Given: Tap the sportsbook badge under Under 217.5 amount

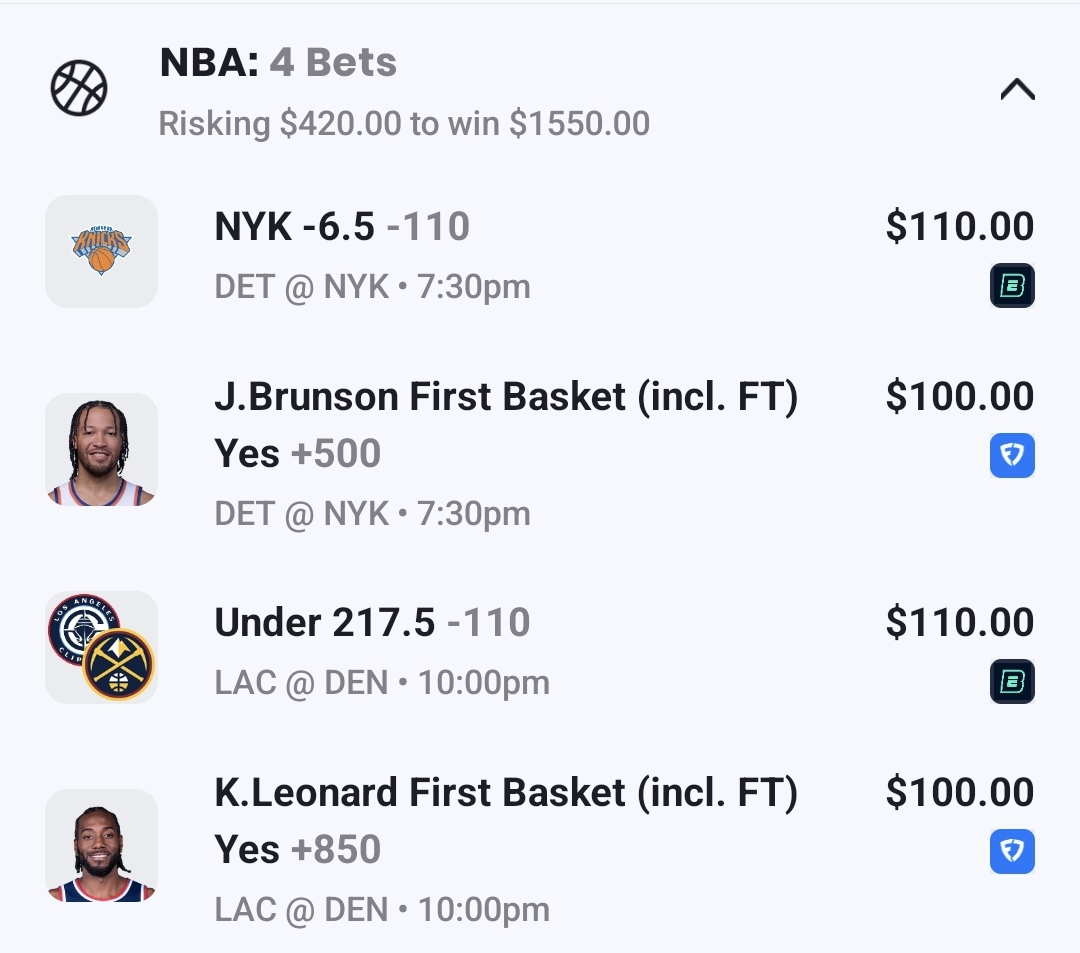Looking at the screenshot, I should 1012,682.
